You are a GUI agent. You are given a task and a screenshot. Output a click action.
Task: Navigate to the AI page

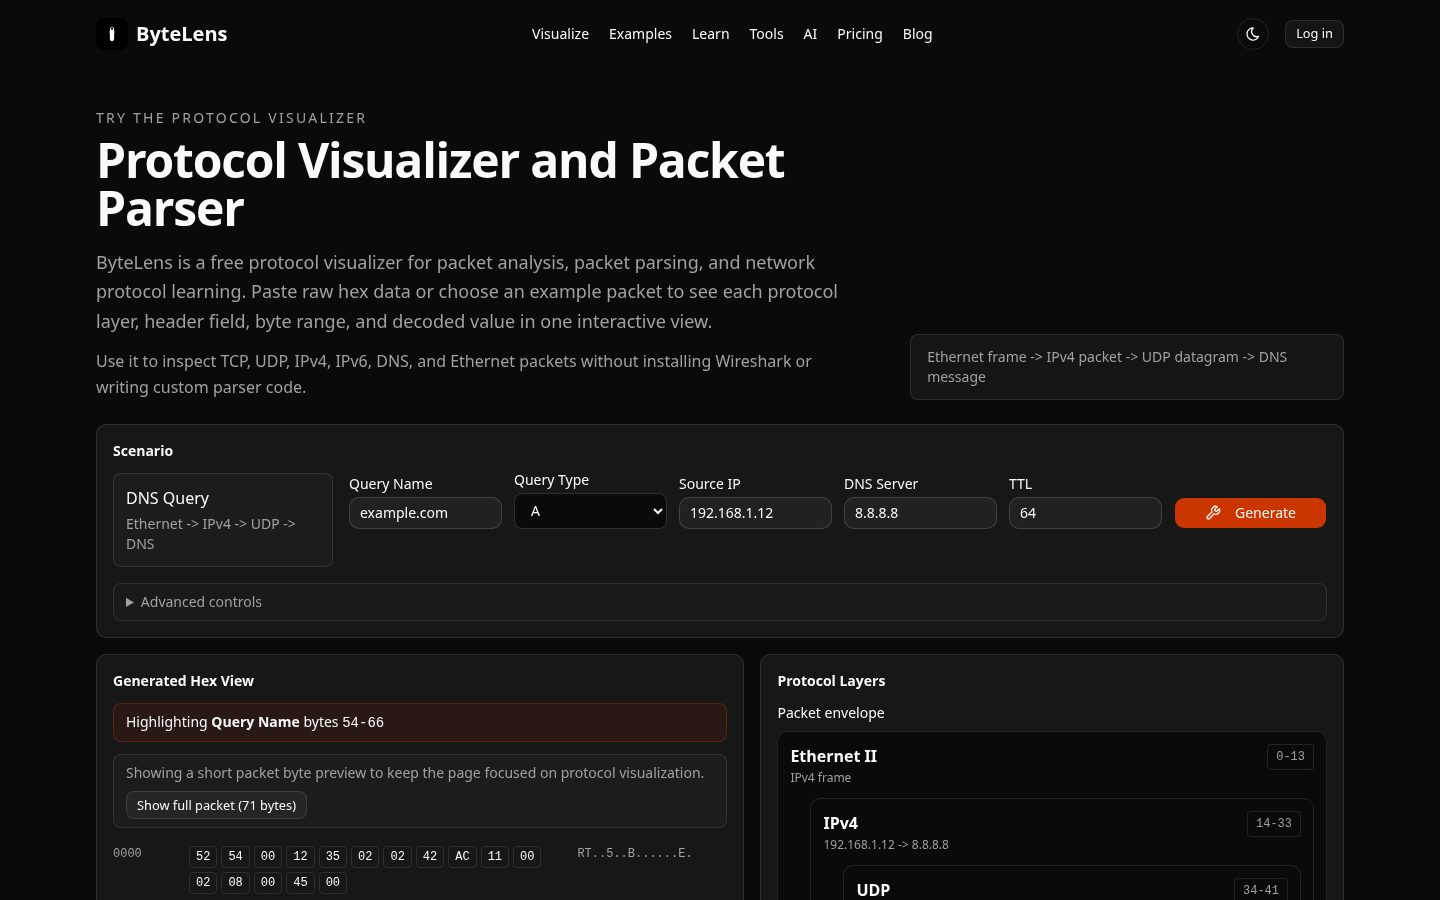[810, 34]
